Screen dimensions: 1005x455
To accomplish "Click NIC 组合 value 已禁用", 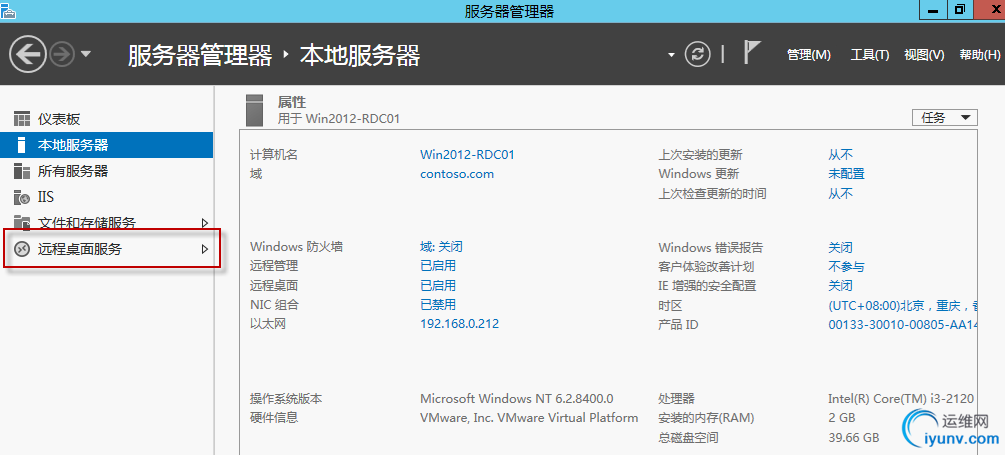I will 438,304.
